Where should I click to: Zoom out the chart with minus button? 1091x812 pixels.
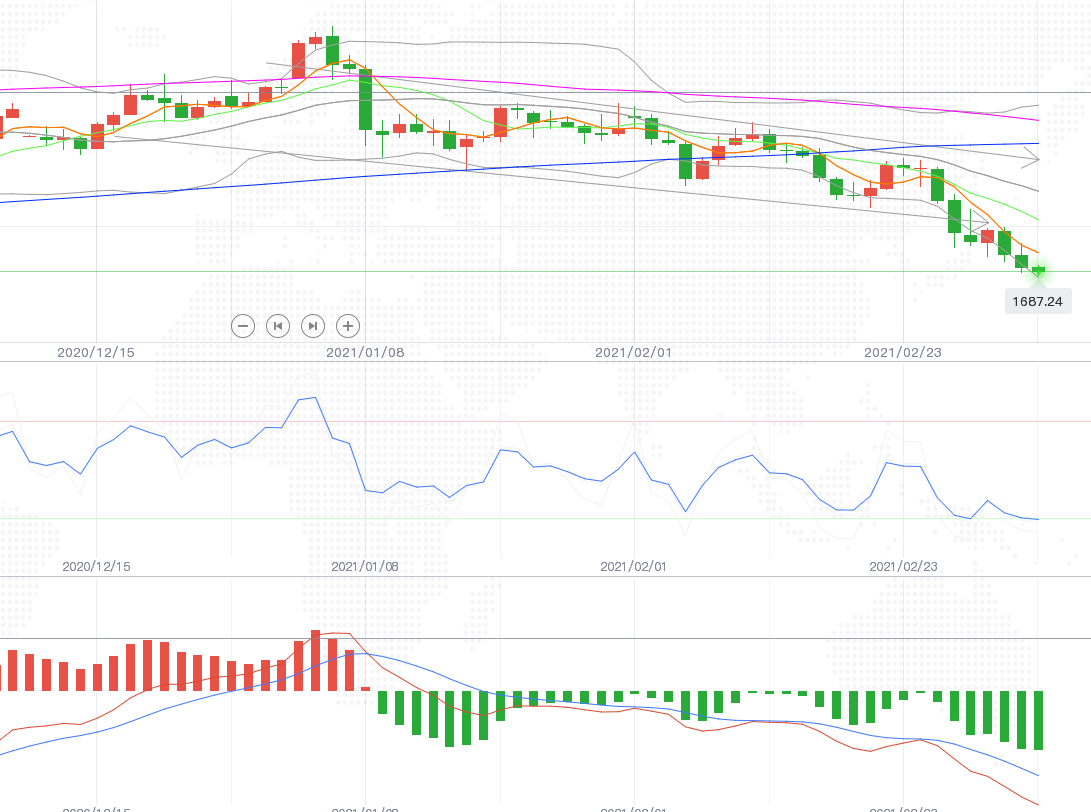pyautogui.click(x=243, y=326)
